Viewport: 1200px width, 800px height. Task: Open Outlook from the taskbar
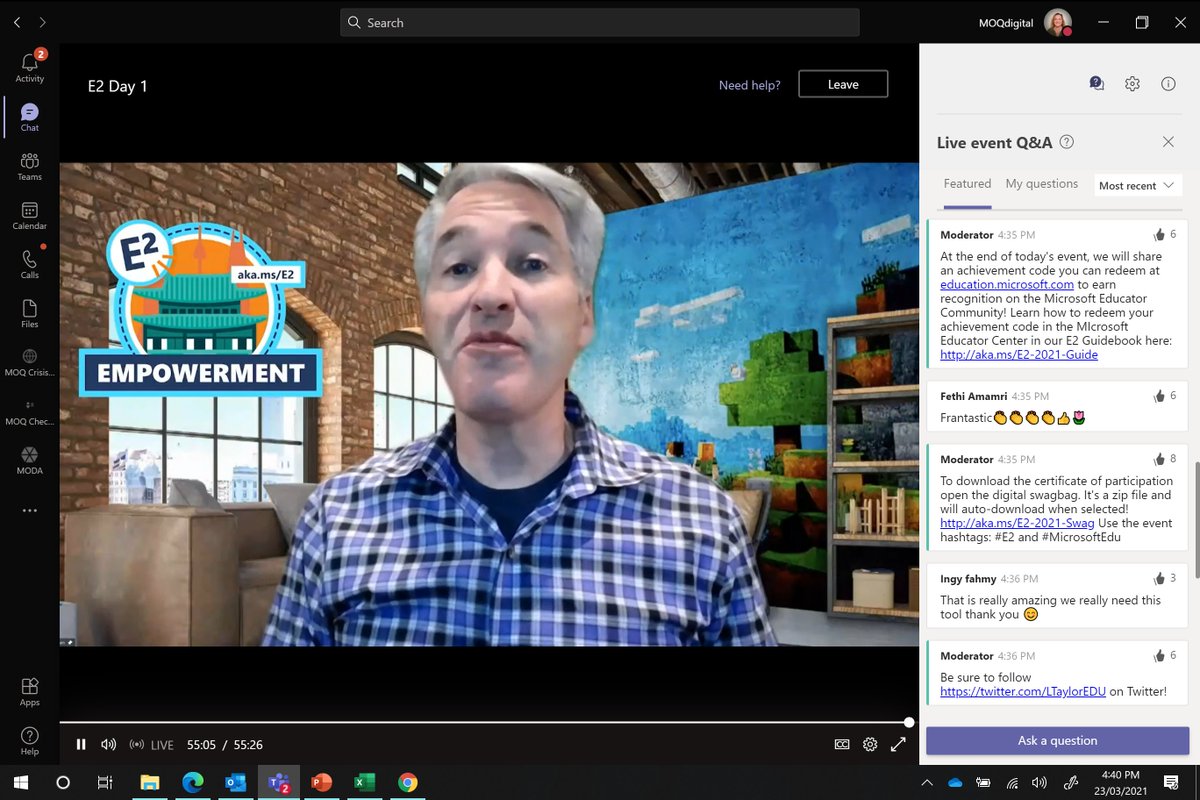pos(236,782)
